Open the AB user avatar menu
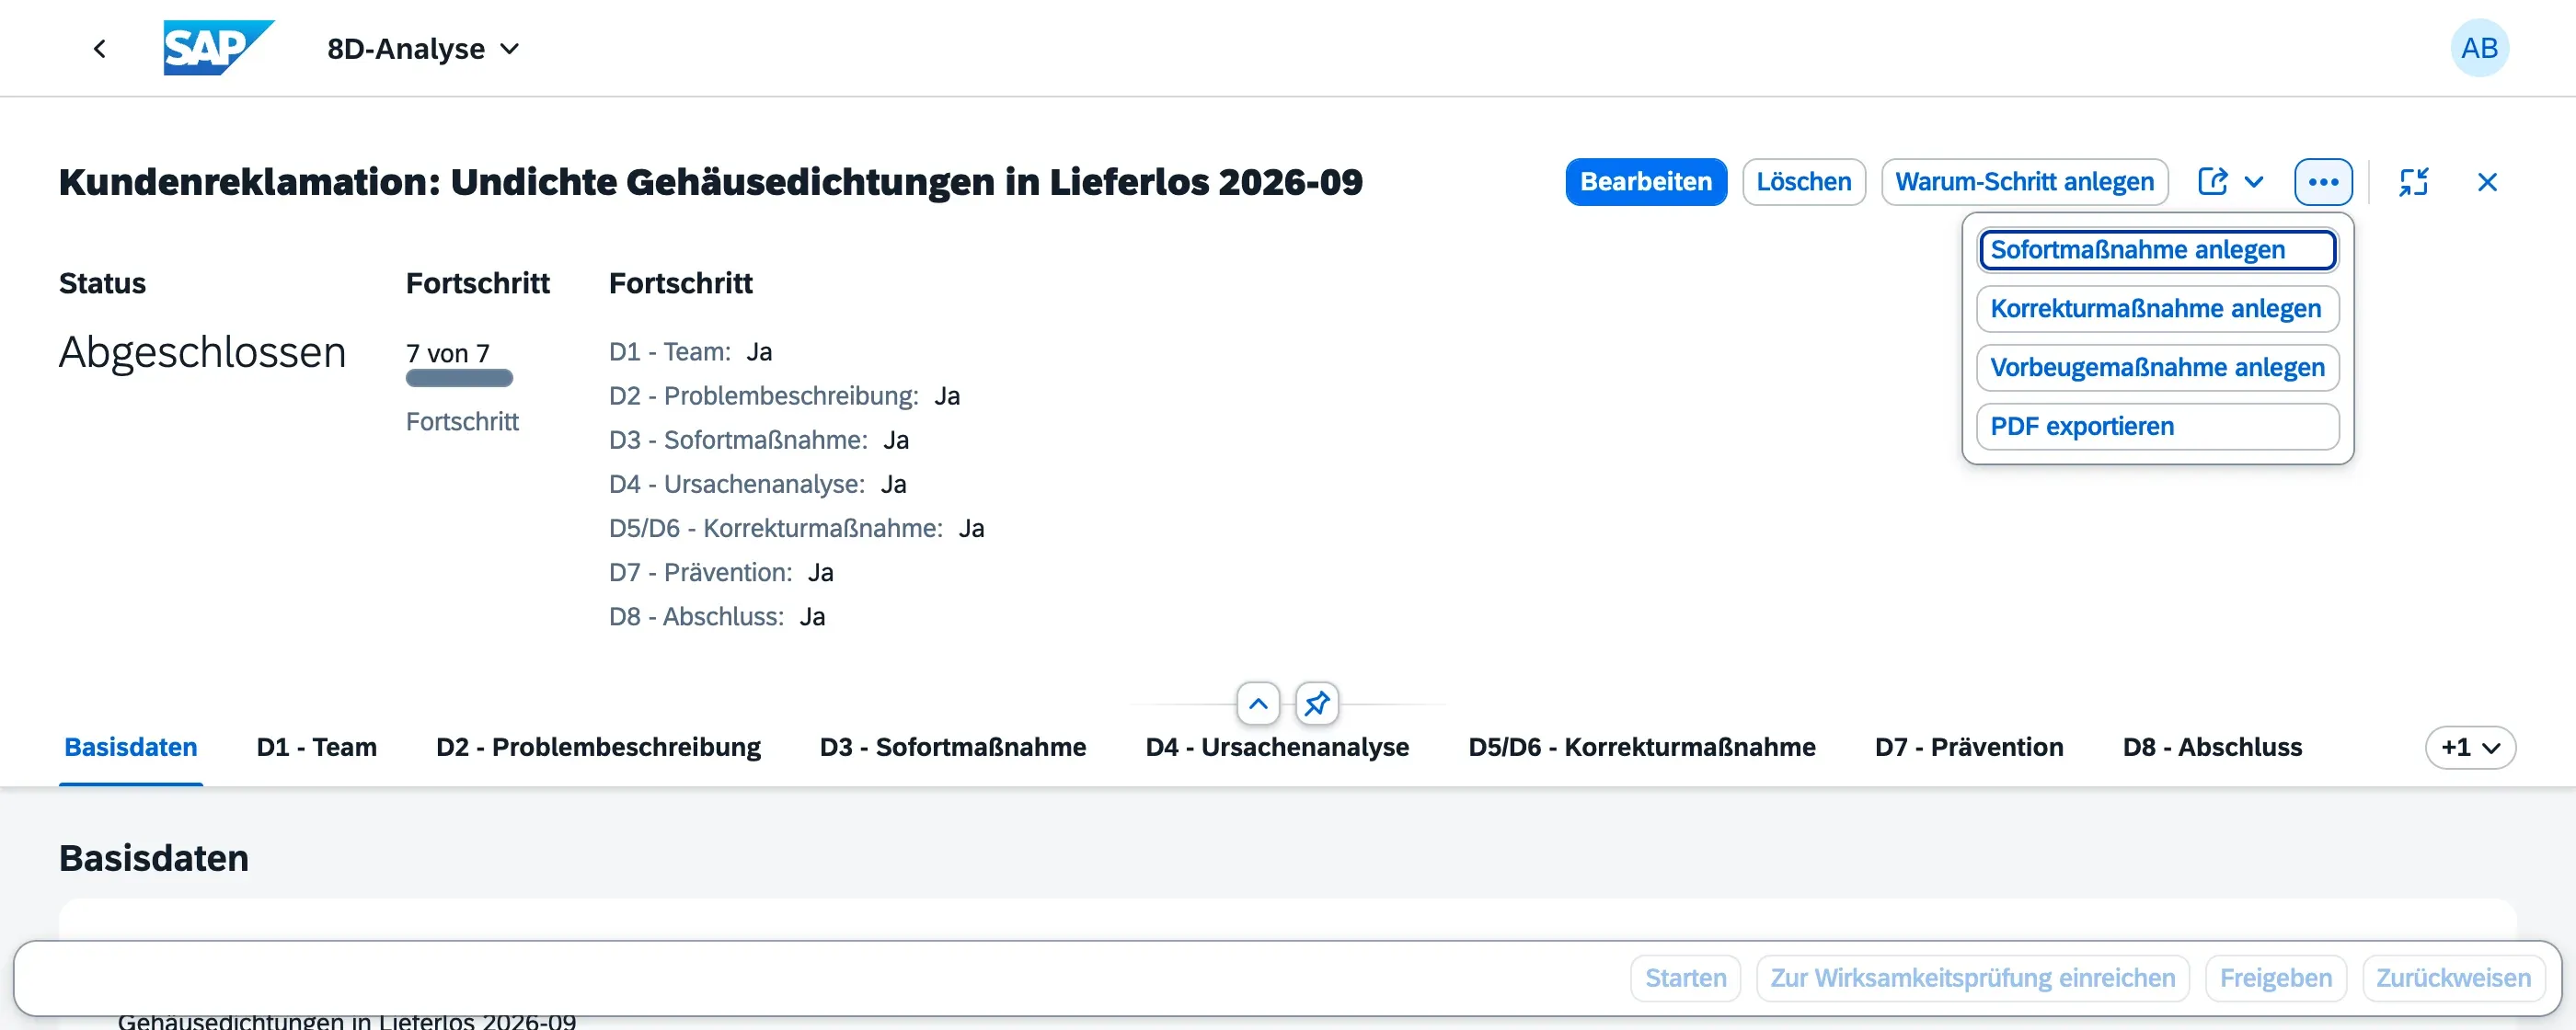Screen dimensions: 2576x1030 pyautogui.click(x=2479, y=48)
